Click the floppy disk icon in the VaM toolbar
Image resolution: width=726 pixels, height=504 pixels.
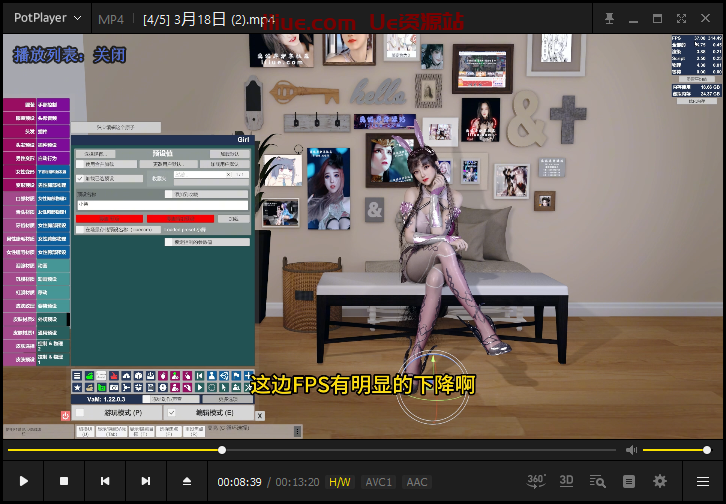(x=150, y=387)
